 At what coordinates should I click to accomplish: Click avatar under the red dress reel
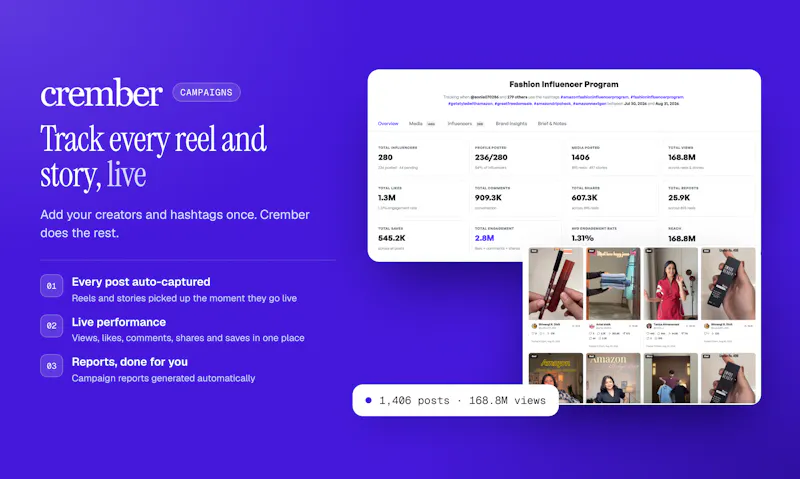(649, 325)
